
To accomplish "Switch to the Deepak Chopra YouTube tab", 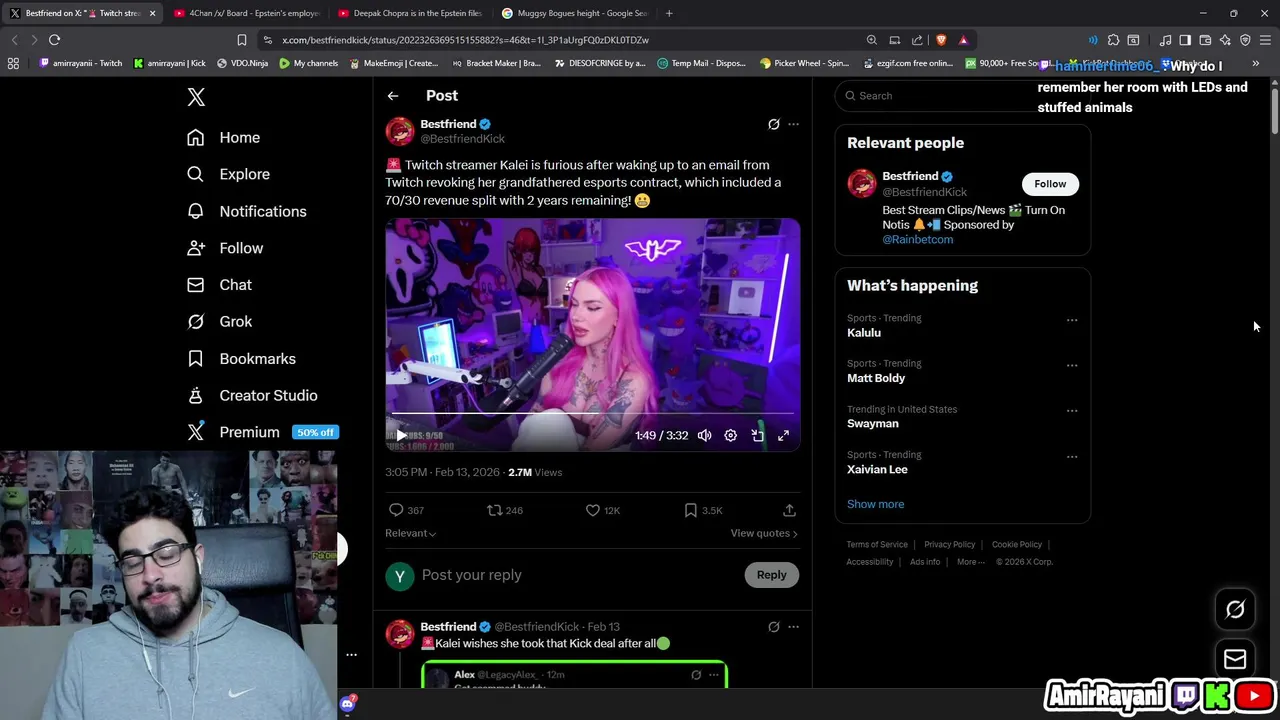I will pos(410,13).
